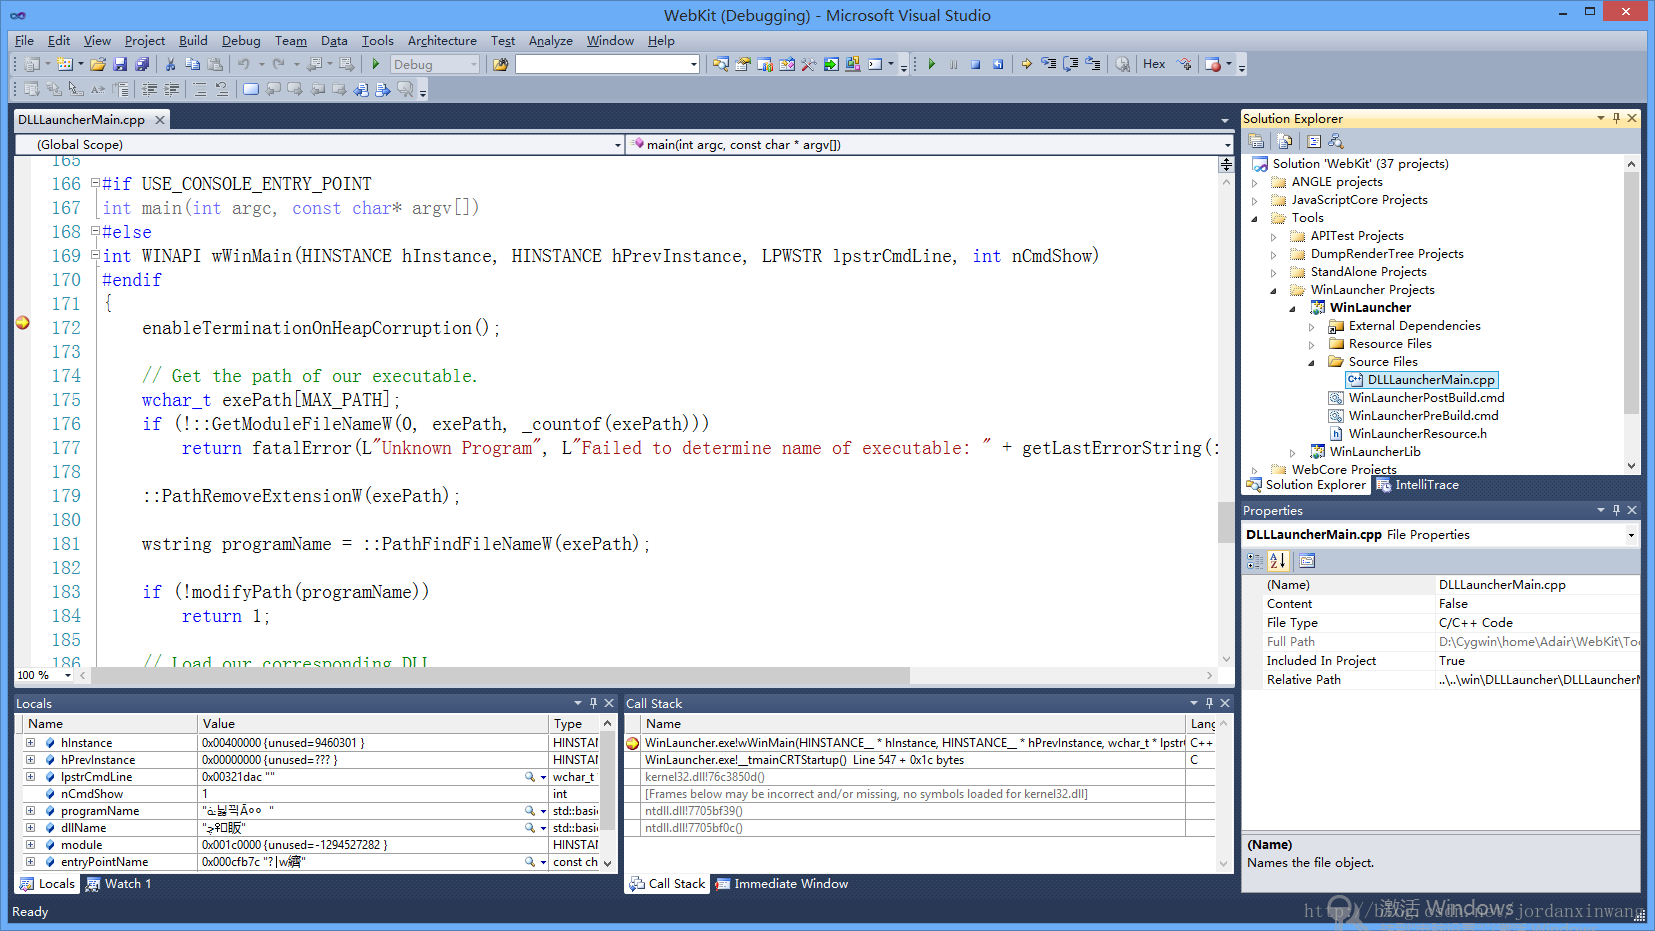This screenshot has height=931, width=1655.
Task: Expand the ANGLE projects folder
Action: click(x=1255, y=182)
